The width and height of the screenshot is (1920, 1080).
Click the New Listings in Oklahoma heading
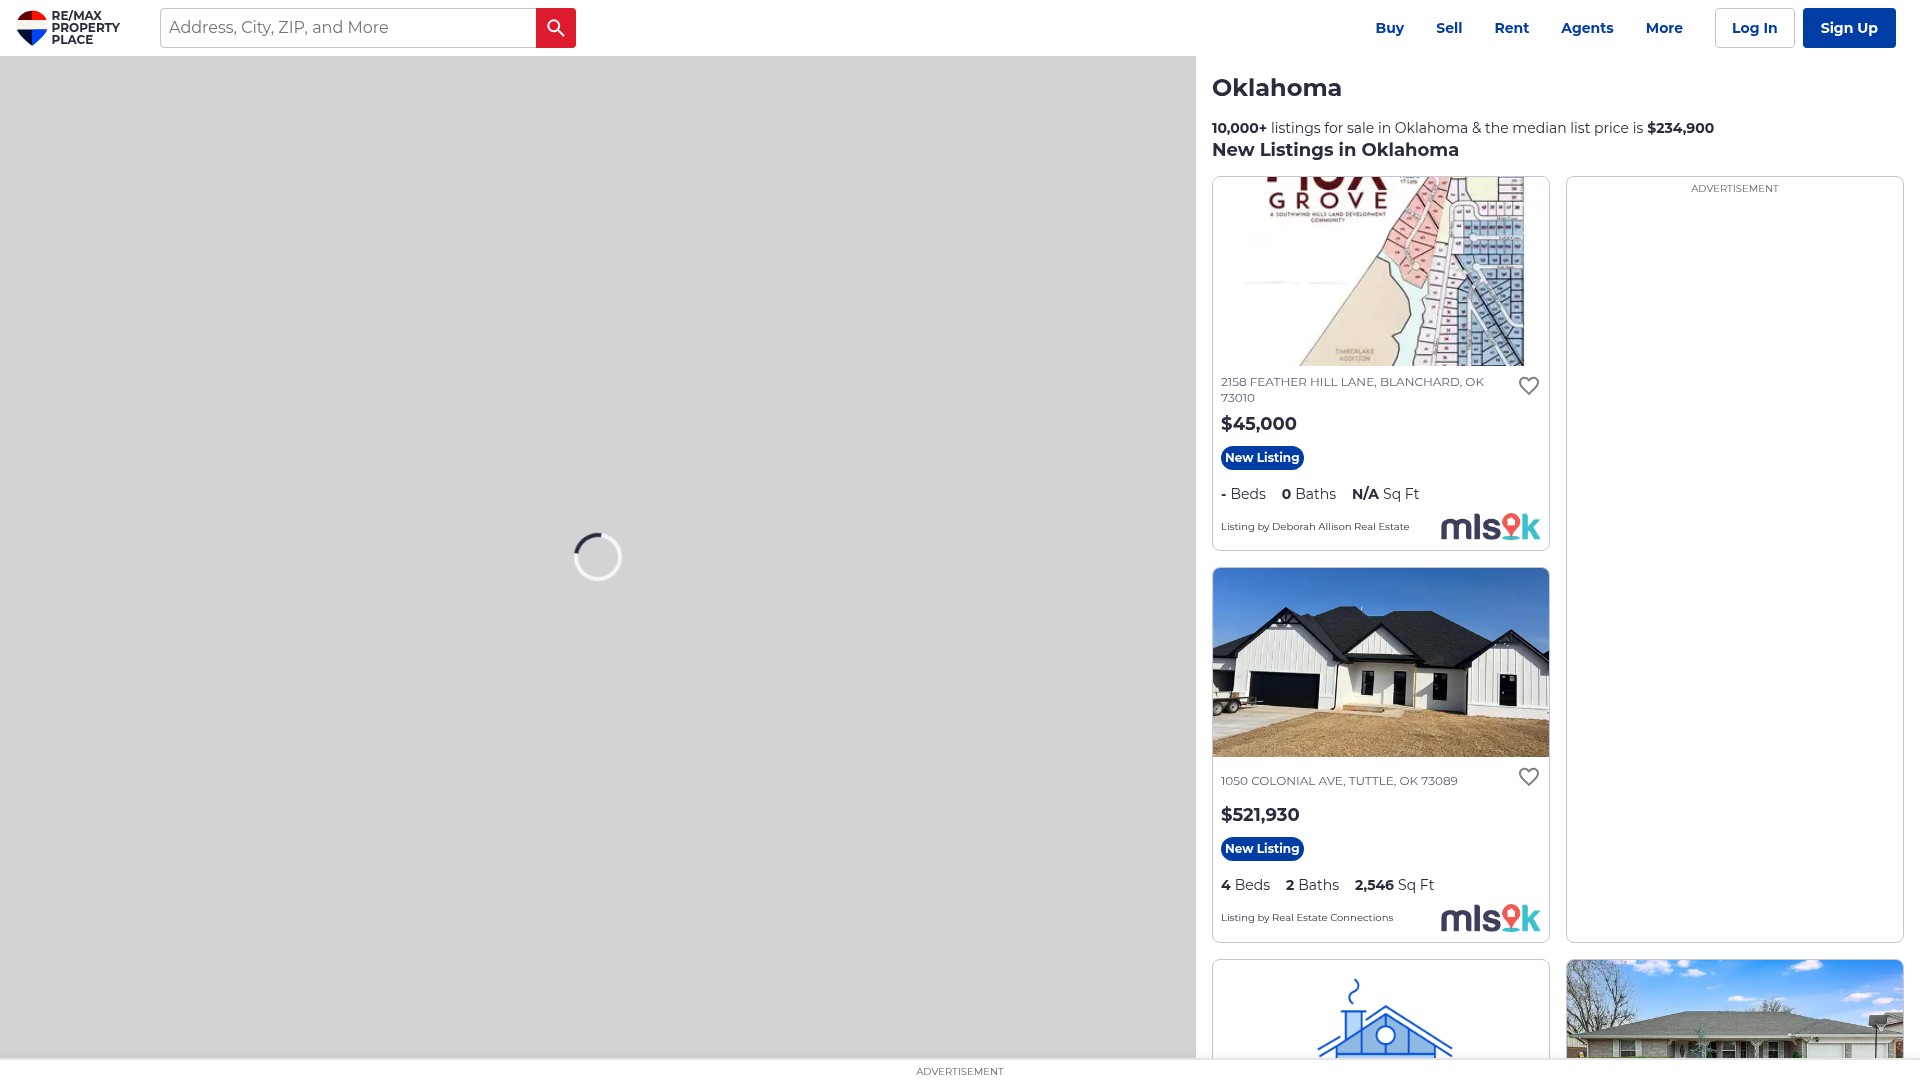(1335, 150)
